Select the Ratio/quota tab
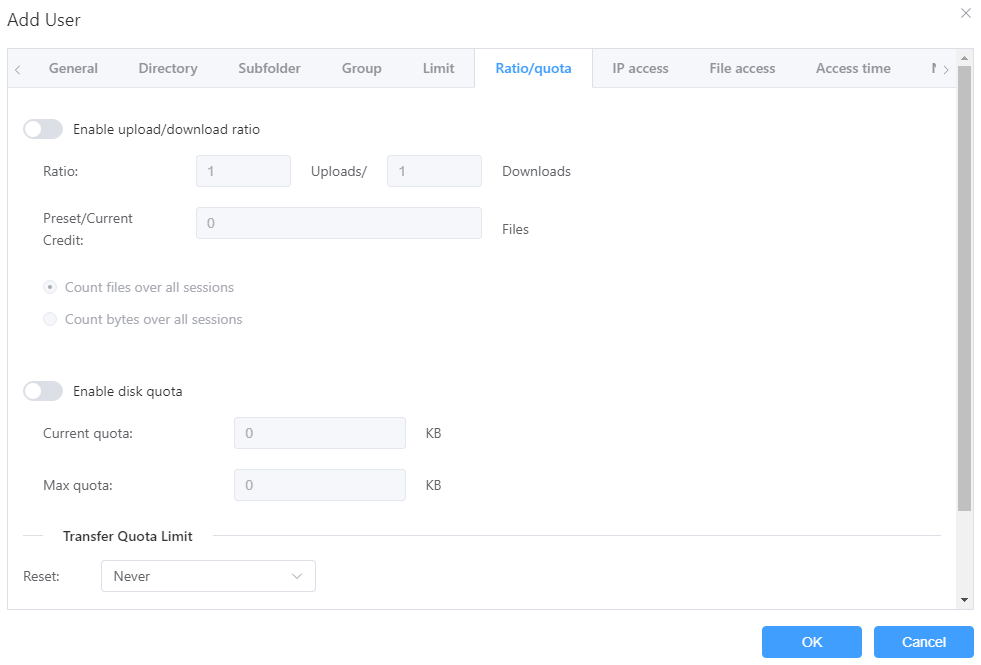The width and height of the screenshot is (981, 665). [533, 68]
